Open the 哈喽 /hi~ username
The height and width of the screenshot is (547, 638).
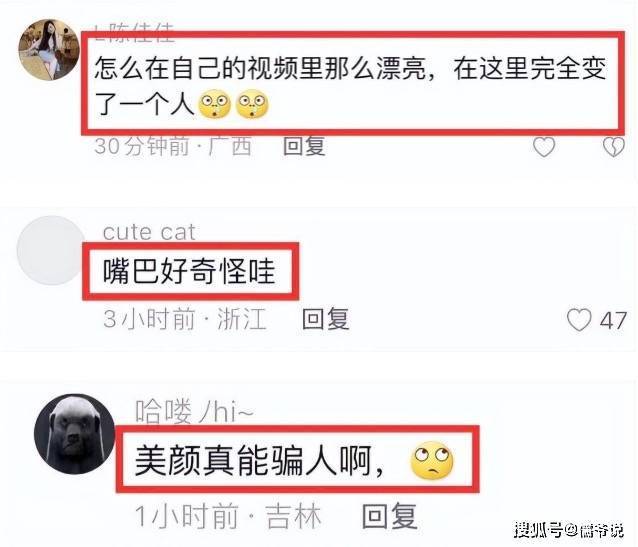(x=194, y=411)
